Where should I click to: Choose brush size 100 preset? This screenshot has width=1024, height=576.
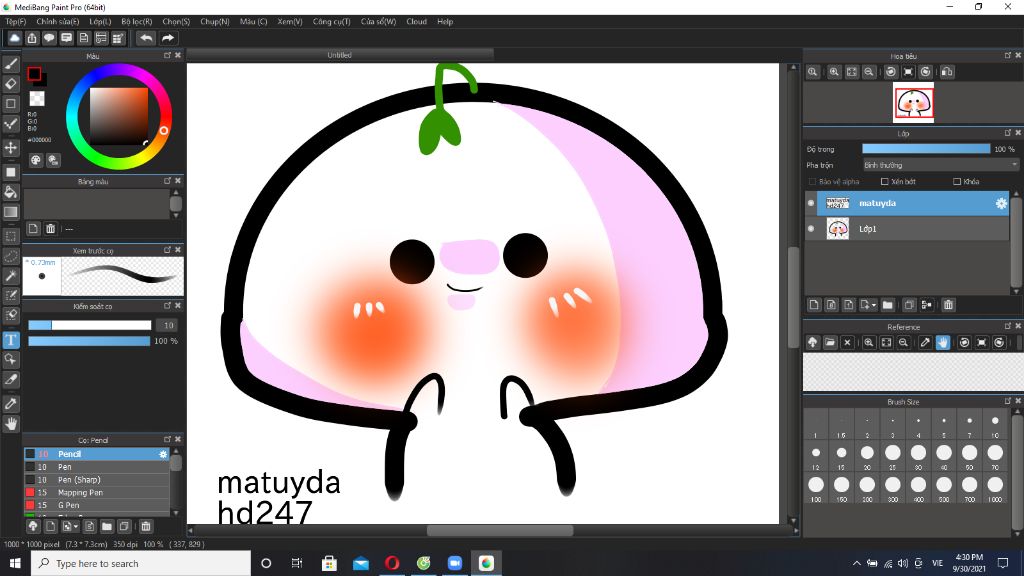(816, 485)
